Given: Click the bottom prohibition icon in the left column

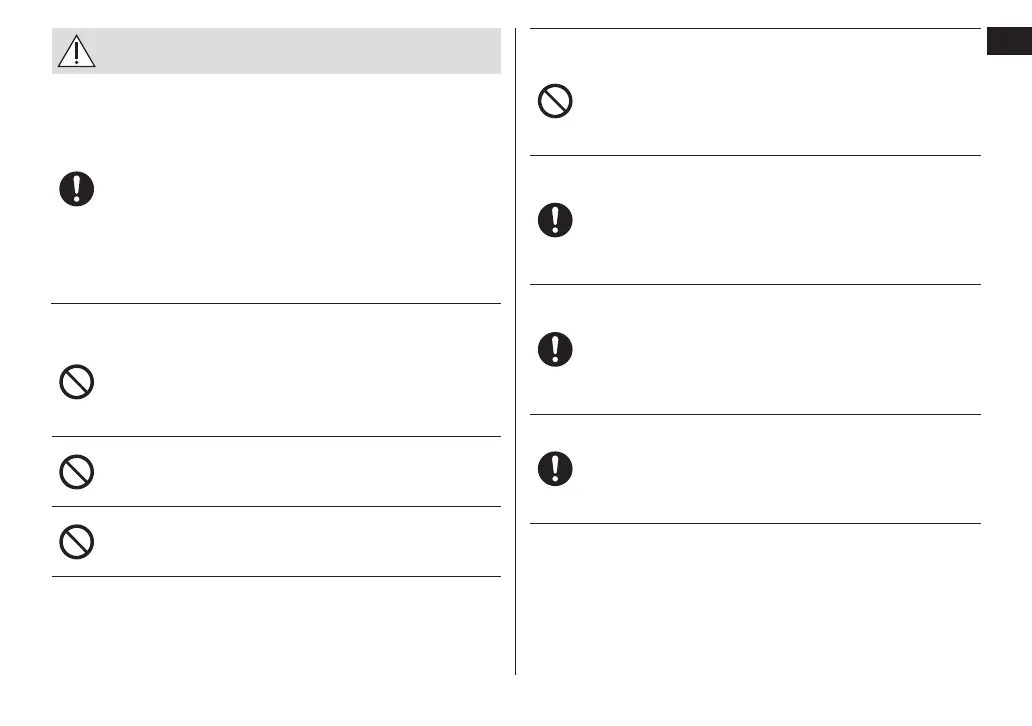Looking at the screenshot, I should (77, 541).
